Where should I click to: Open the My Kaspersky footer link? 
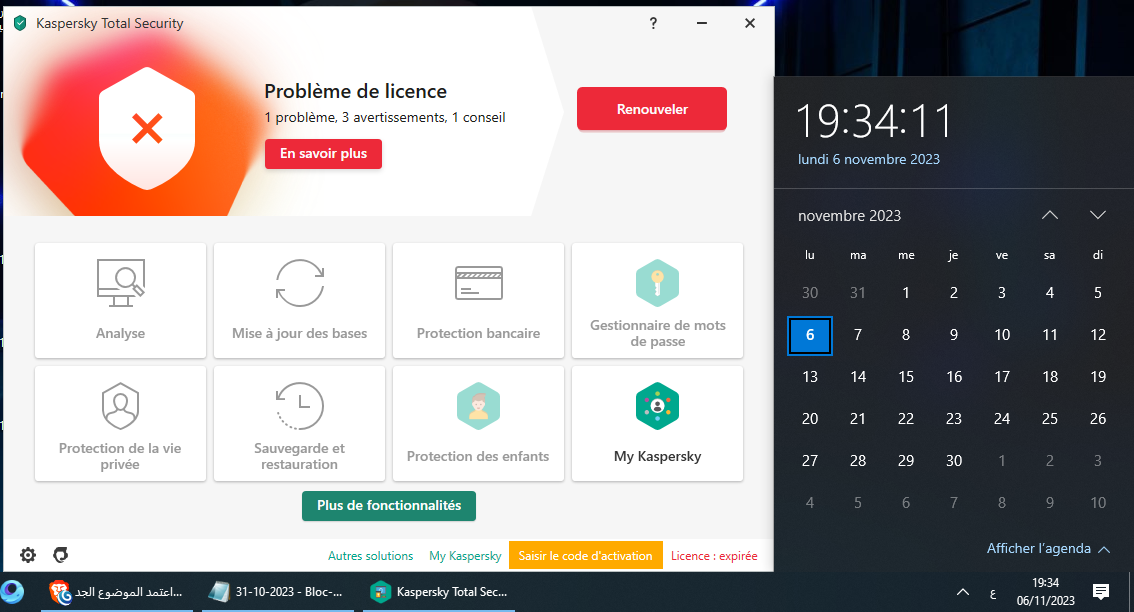(x=465, y=556)
